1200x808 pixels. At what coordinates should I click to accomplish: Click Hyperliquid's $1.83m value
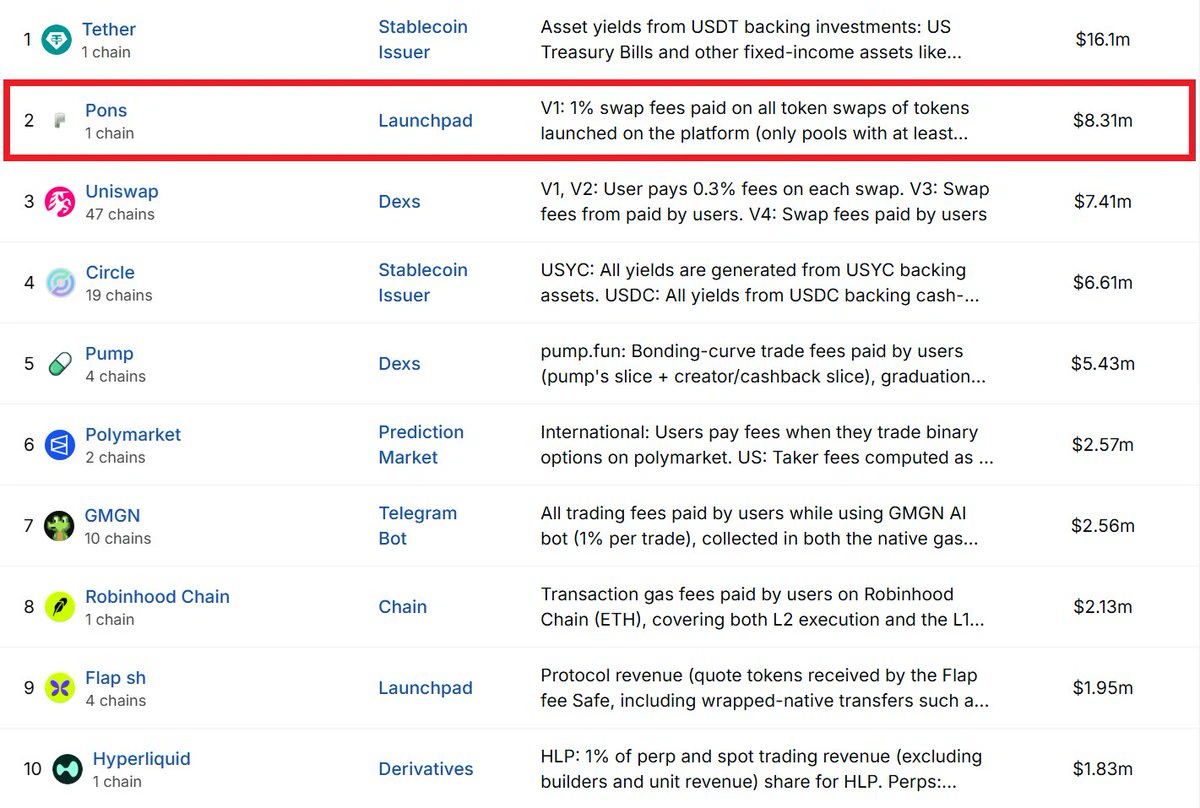1103,769
